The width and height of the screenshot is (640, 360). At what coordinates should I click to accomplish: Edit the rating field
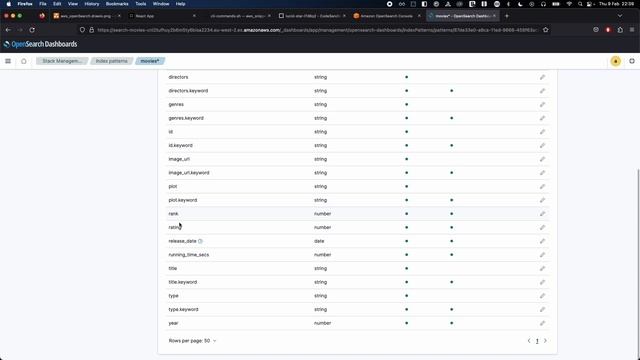click(542, 227)
